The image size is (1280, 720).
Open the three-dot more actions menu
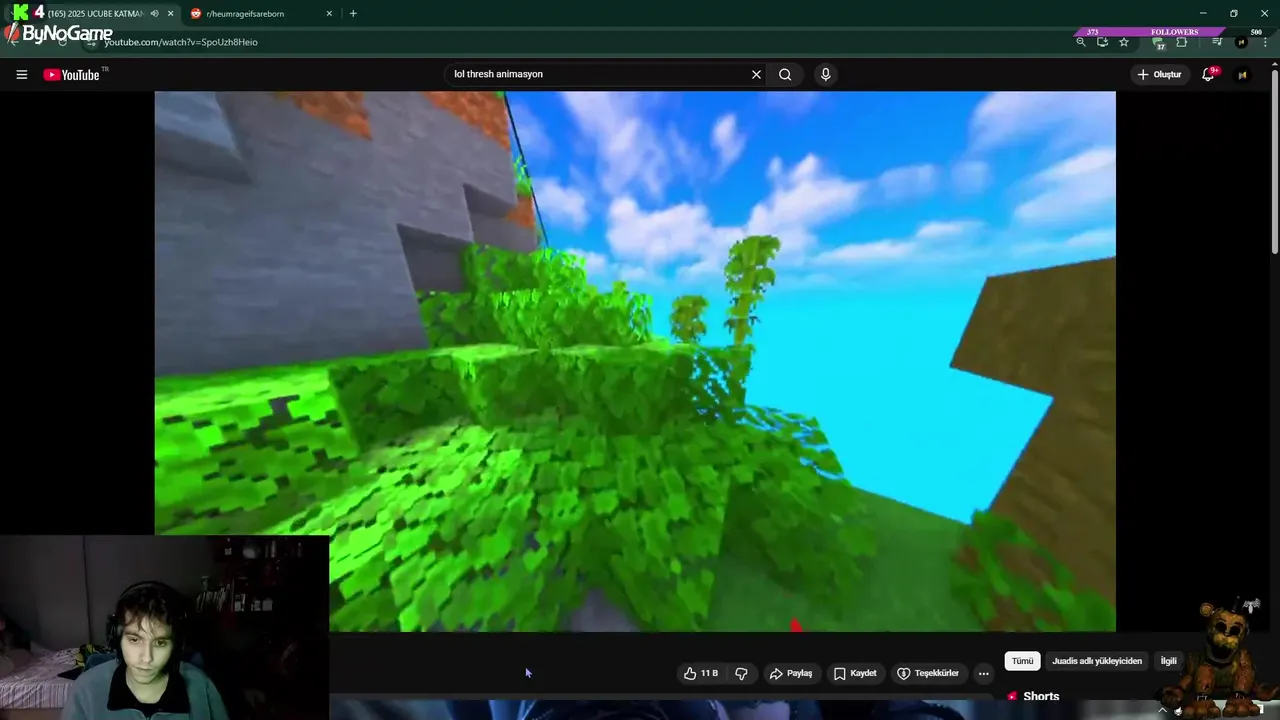[x=983, y=673]
